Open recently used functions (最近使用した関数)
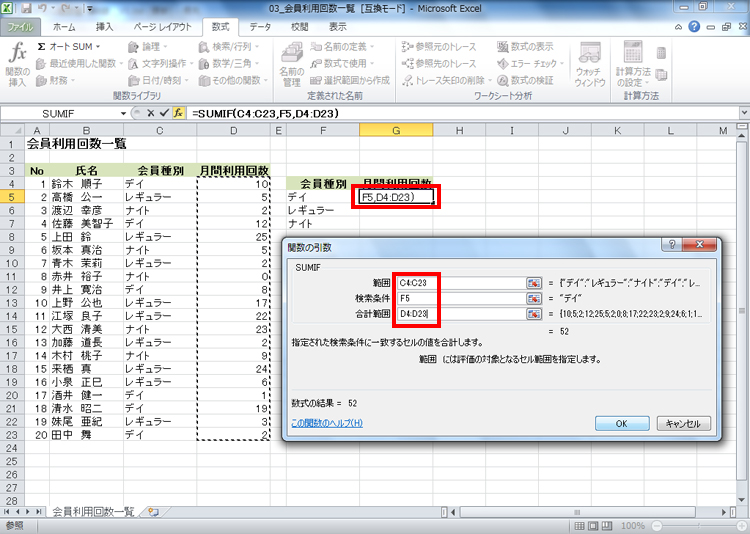 click(x=79, y=63)
